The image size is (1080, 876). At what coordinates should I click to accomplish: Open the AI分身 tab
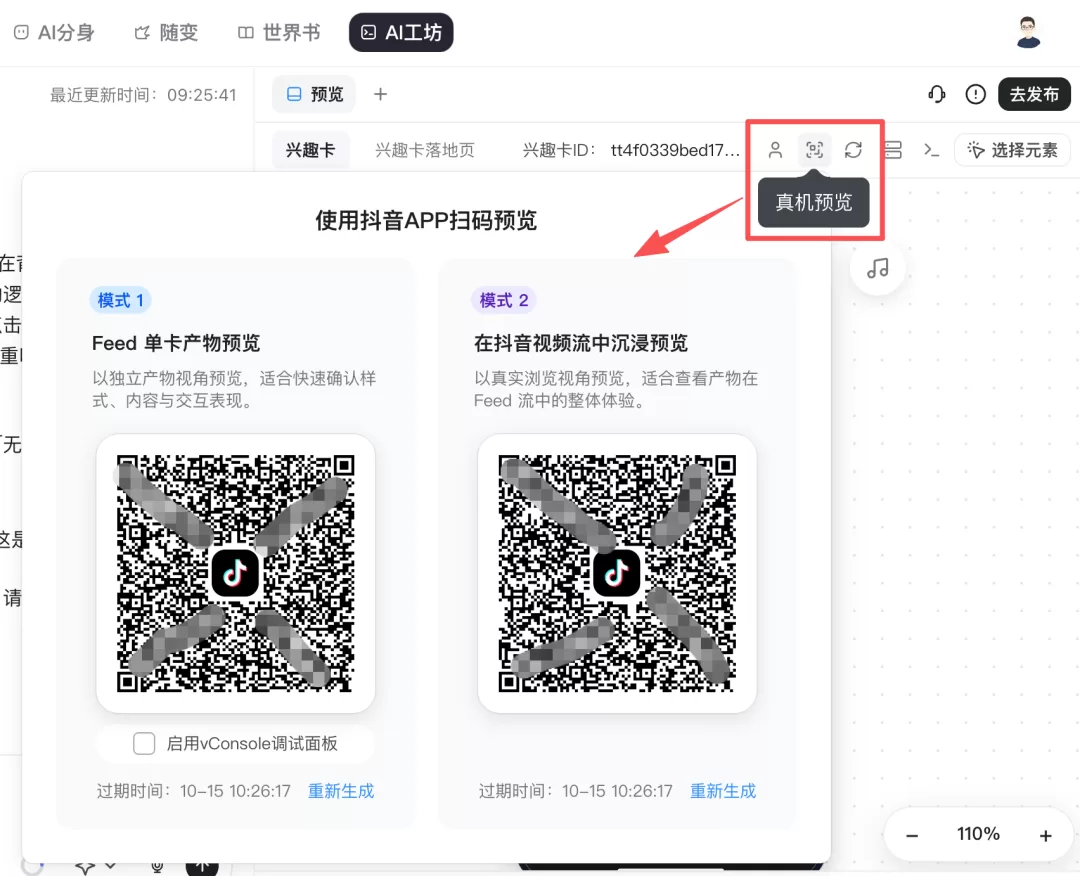coord(54,32)
